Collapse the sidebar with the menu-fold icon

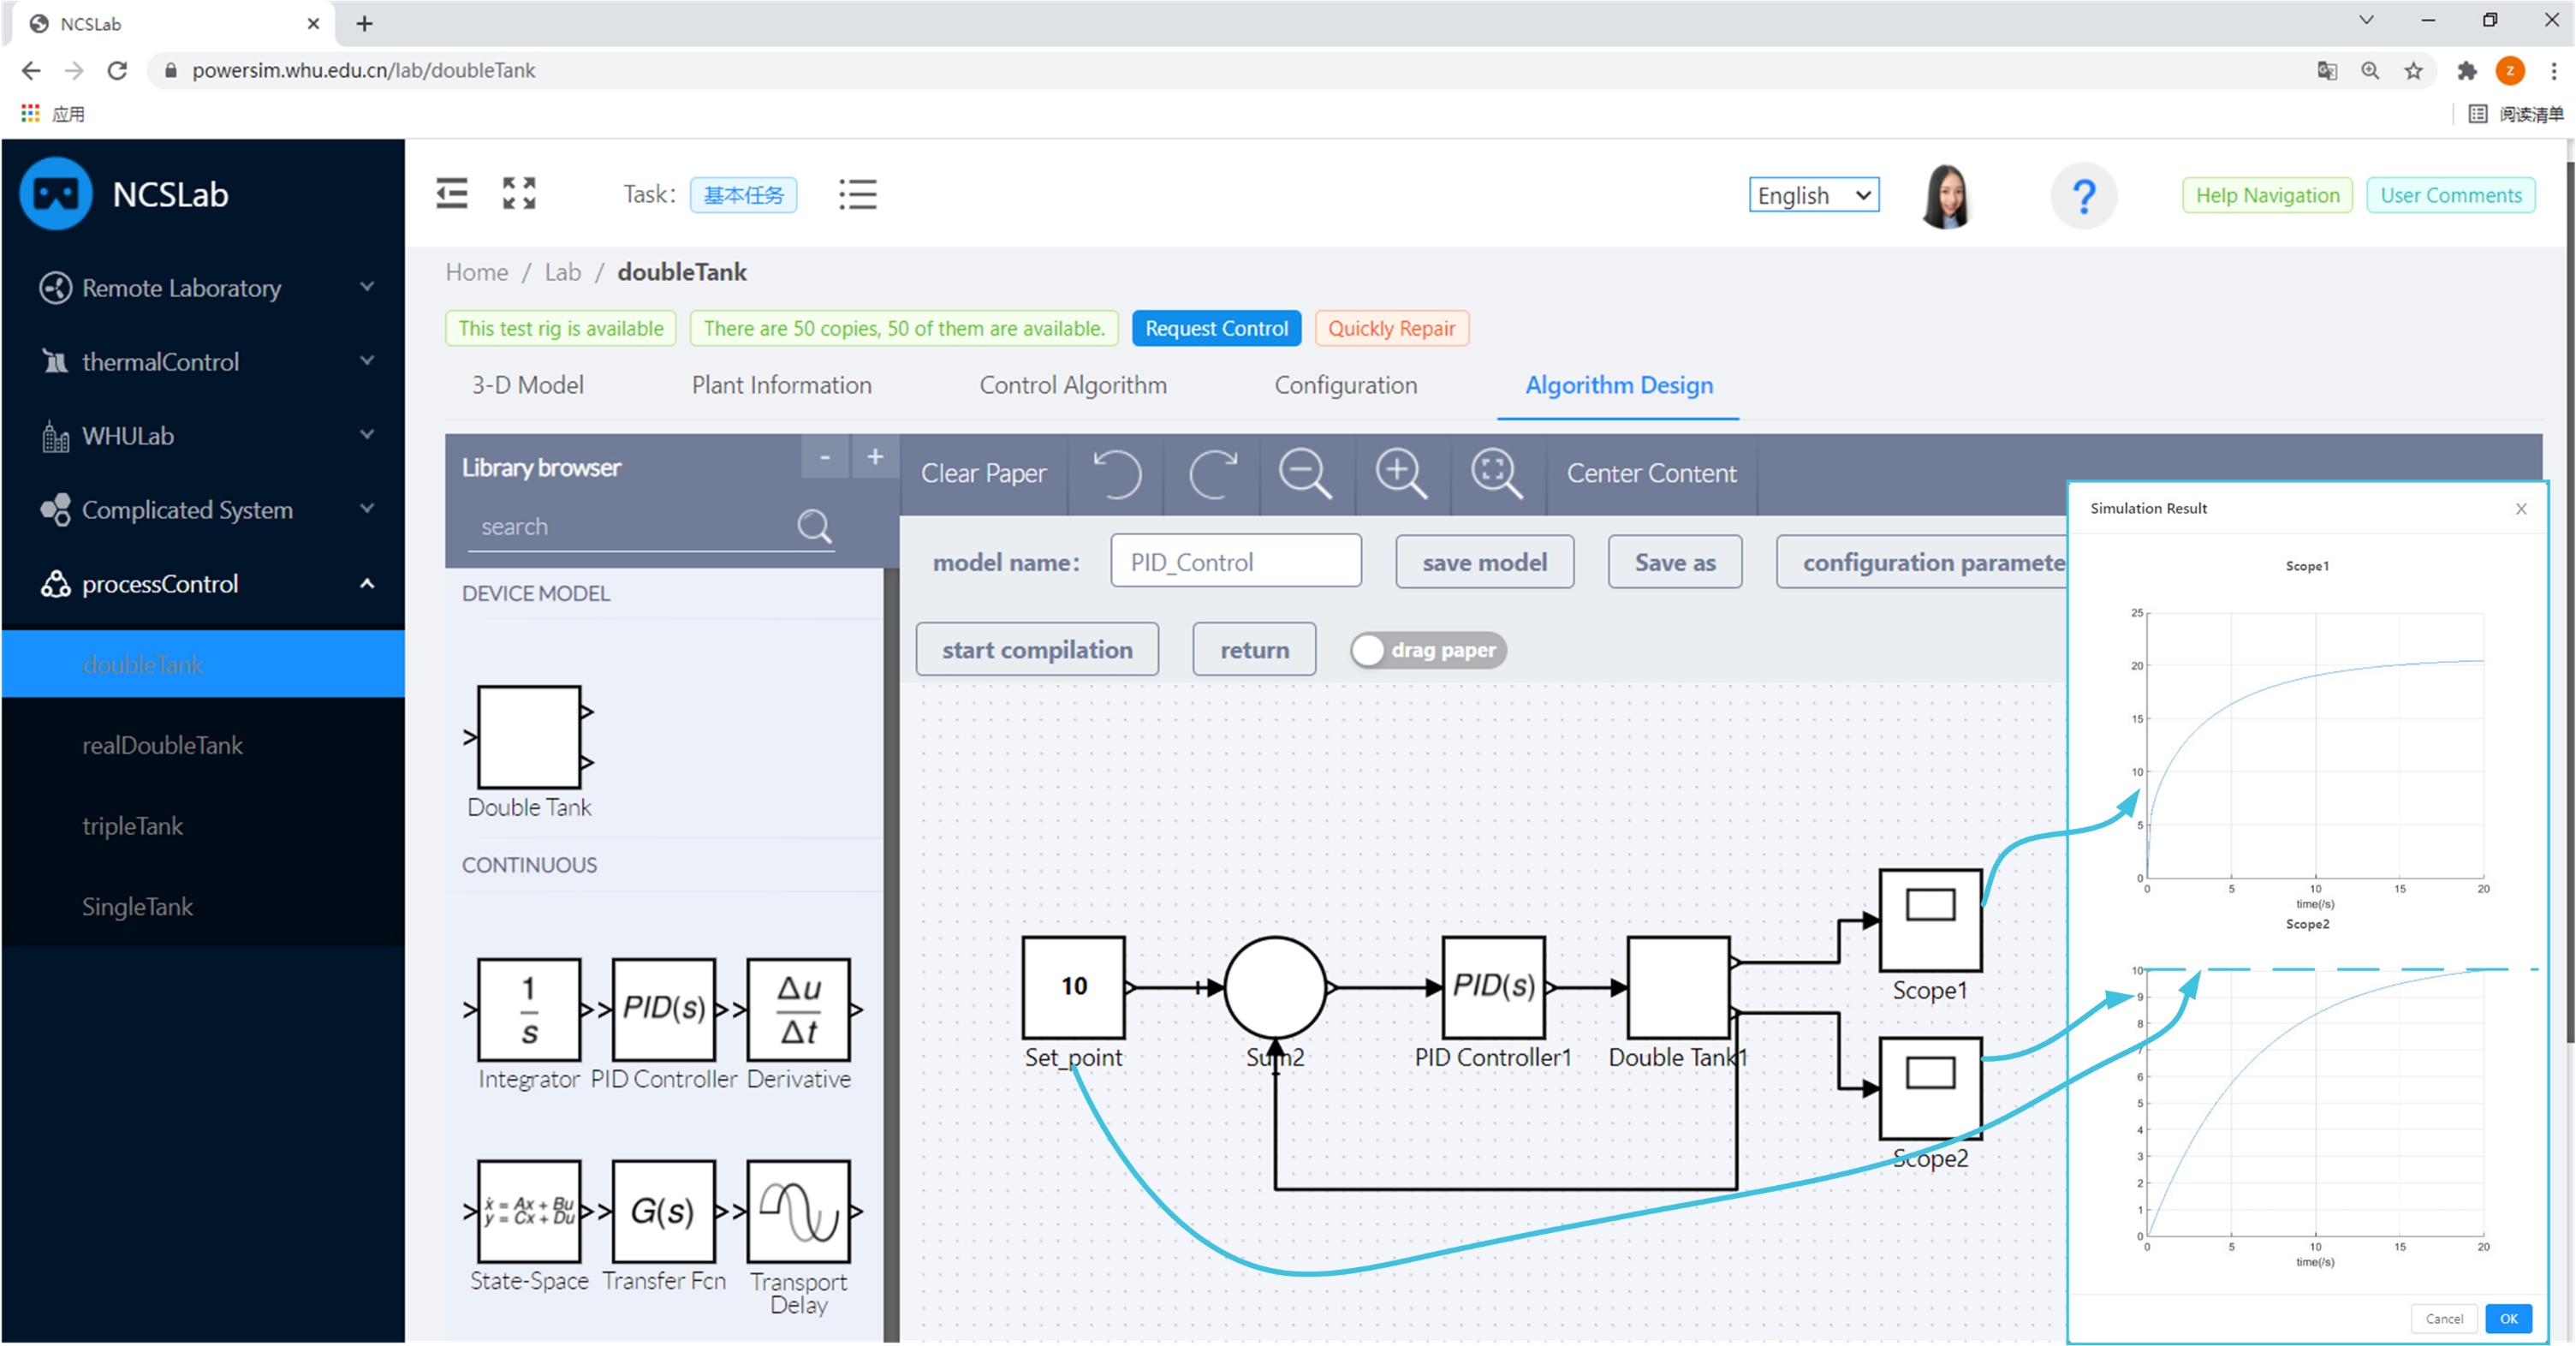click(452, 193)
